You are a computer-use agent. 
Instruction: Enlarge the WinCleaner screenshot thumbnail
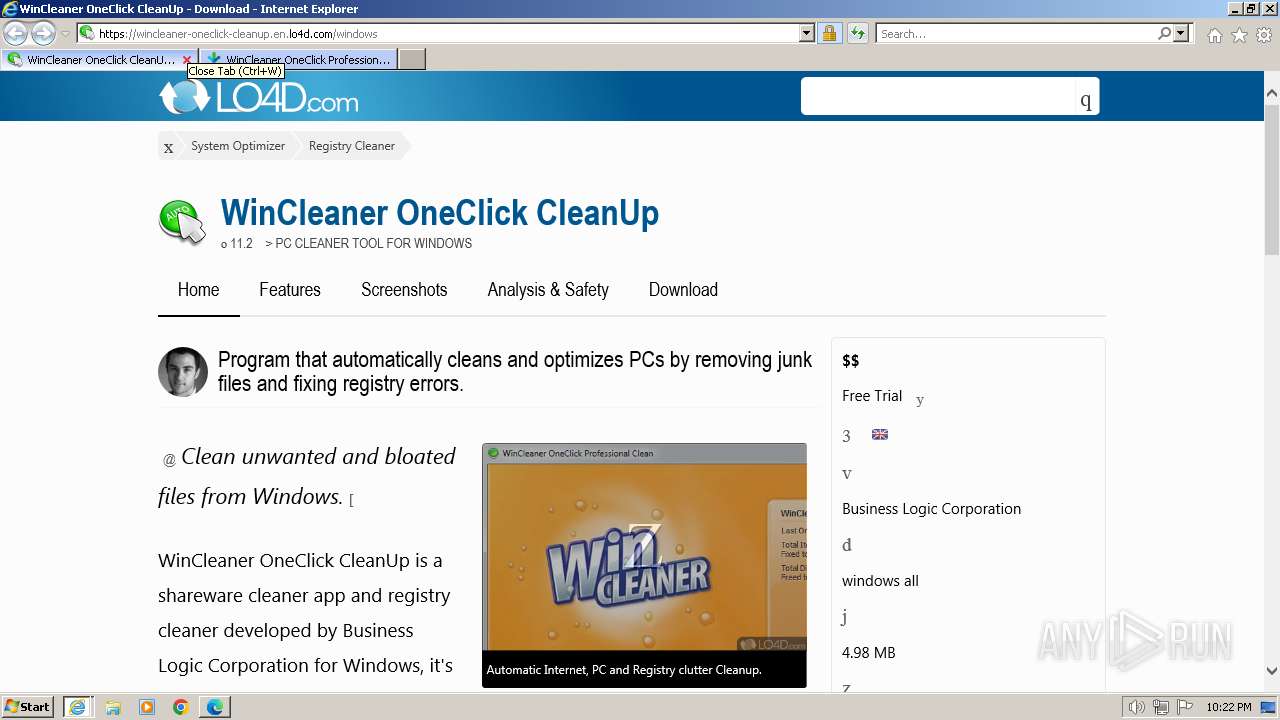[x=644, y=565]
